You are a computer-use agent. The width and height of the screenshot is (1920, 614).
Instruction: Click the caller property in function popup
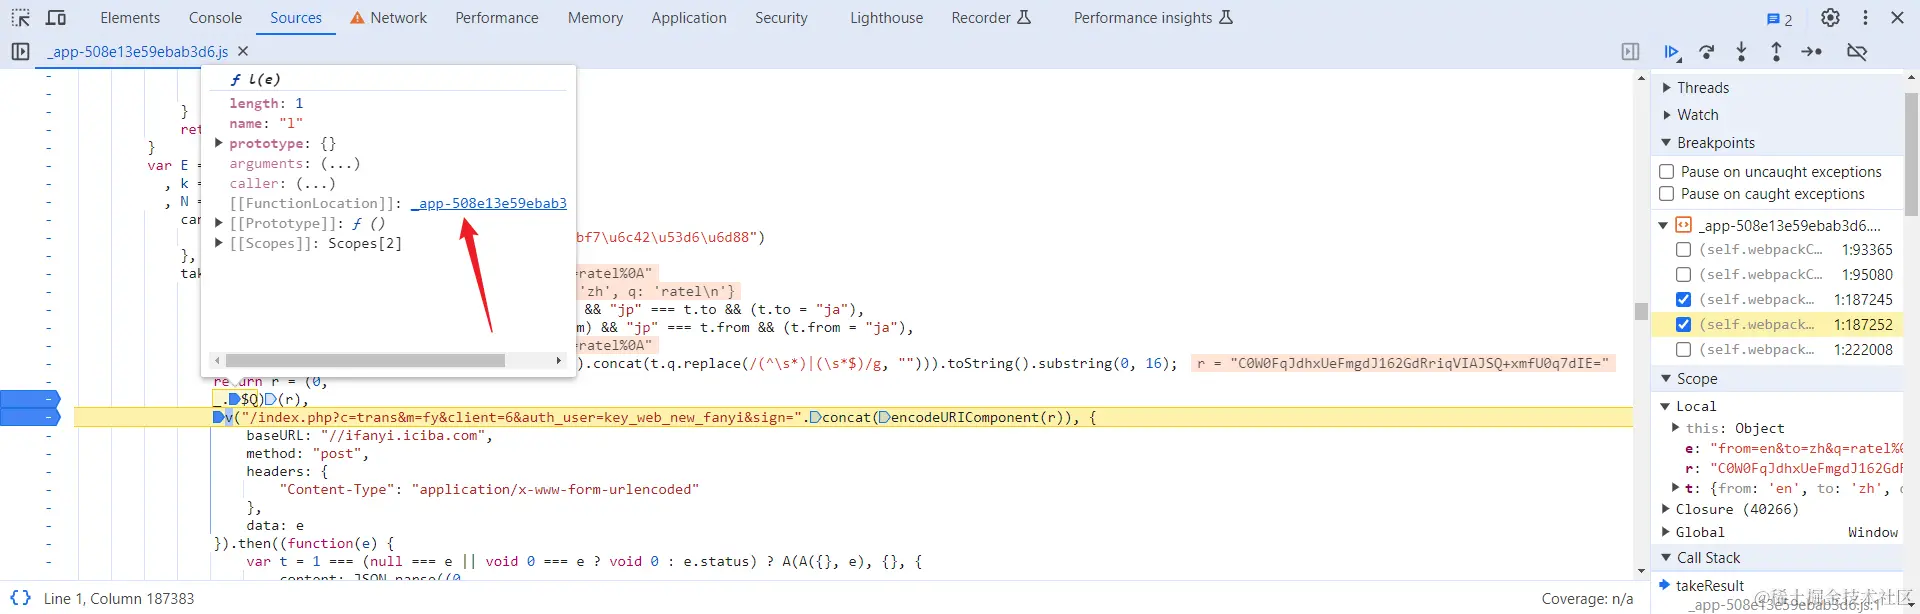(x=282, y=183)
